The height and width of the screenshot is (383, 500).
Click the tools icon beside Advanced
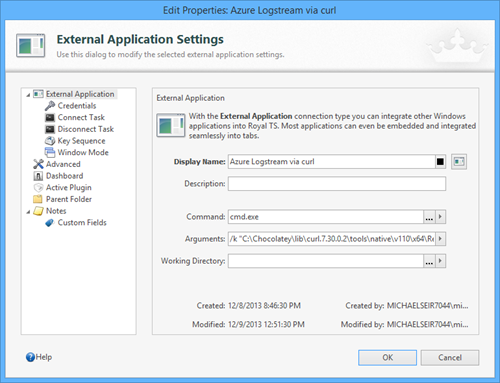(x=38, y=164)
